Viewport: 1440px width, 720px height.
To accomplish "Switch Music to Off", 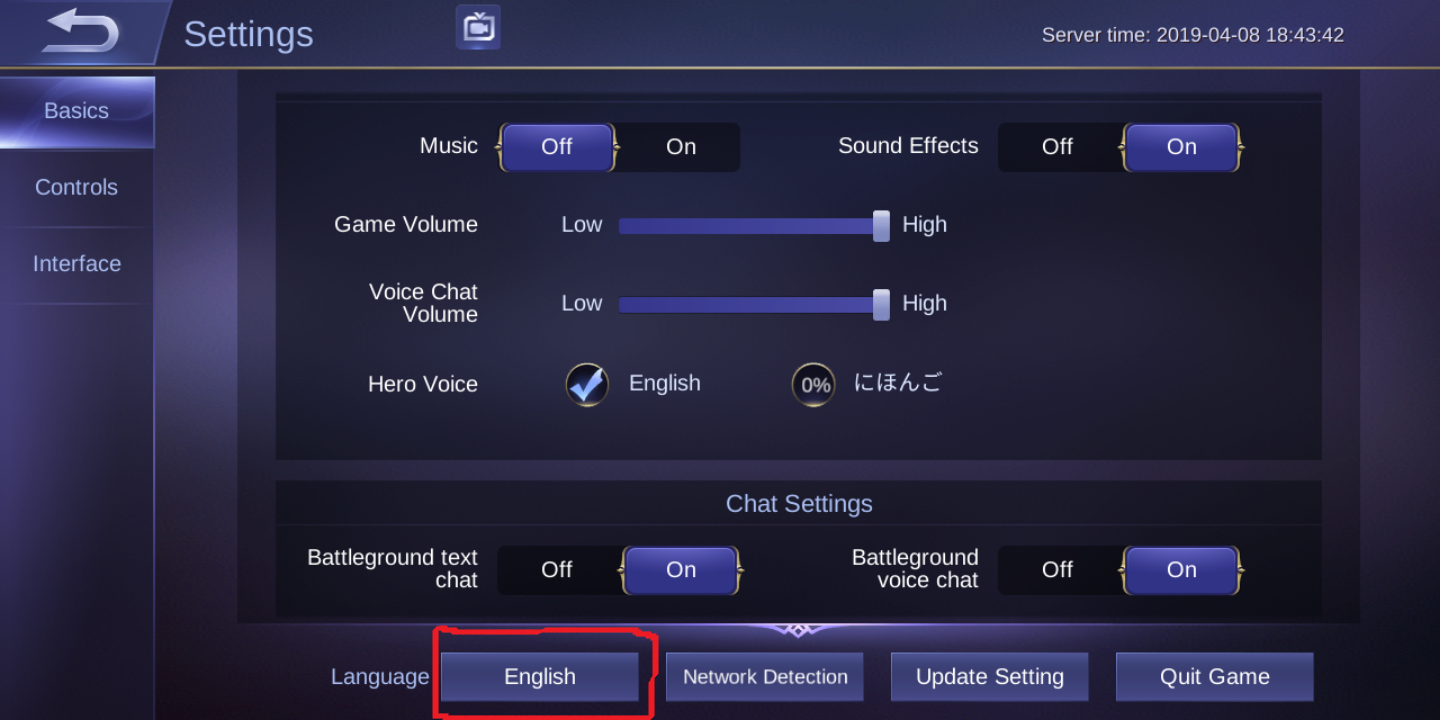I will coord(557,147).
